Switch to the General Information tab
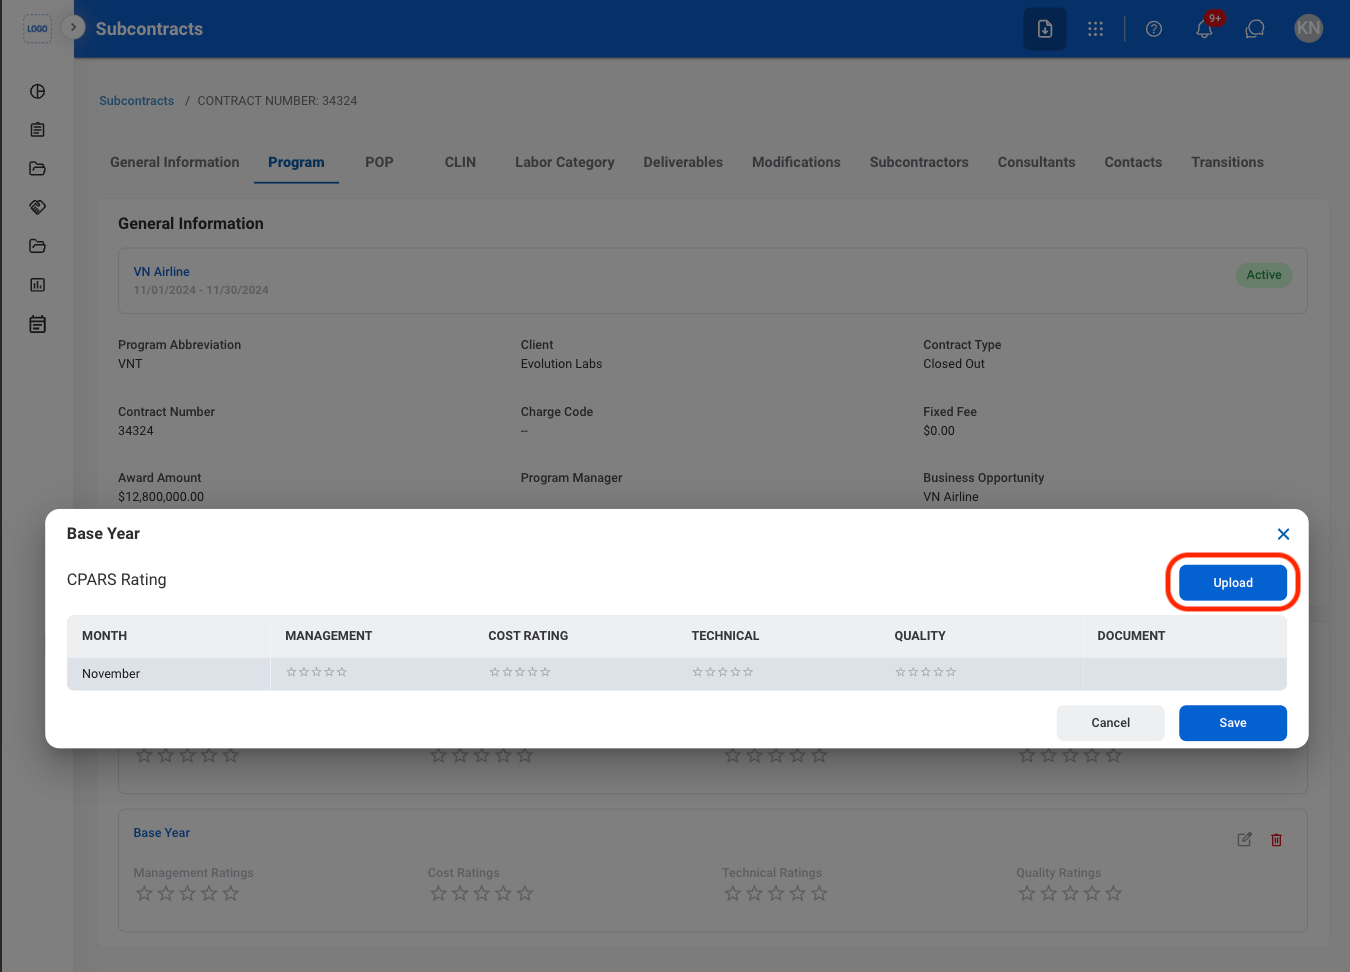 pos(175,162)
